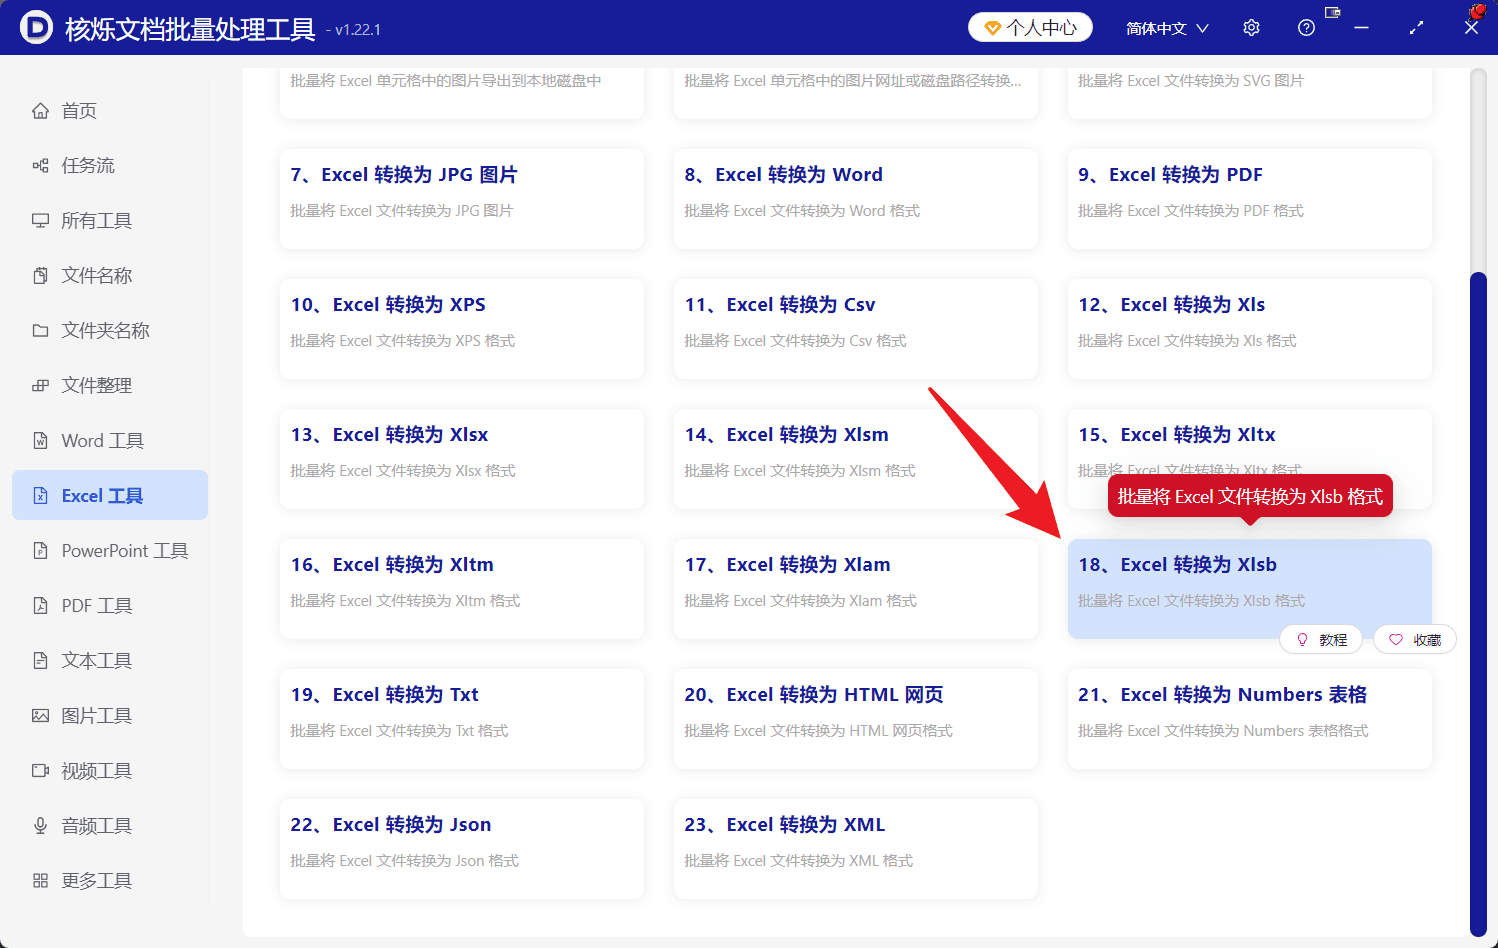1498x948 pixels.
Task: Click the 视频工具 label in sidebar
Action: 97,771
